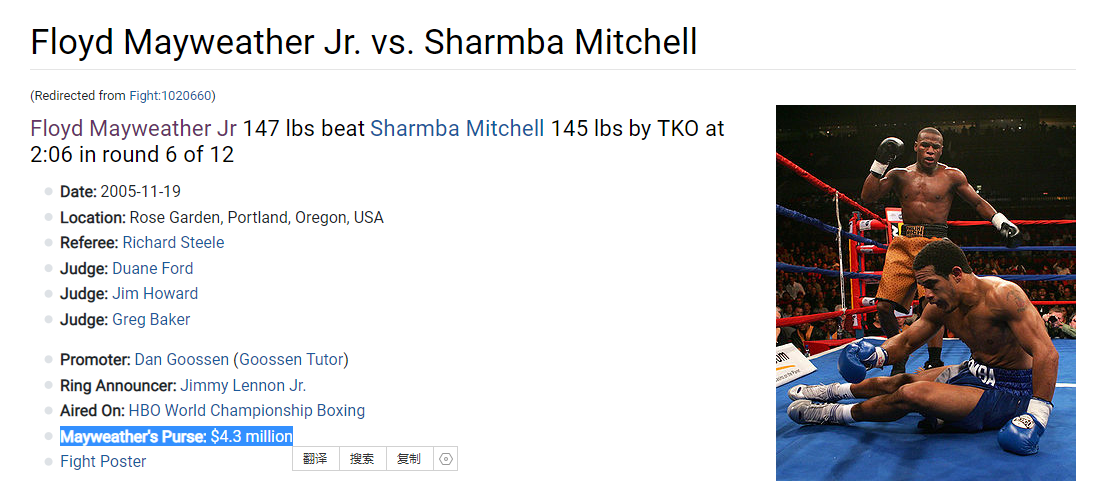The image size is (1104, 497).
Task: Click the highlighted Mayweather's Purse text
Action: tap(176, 436)
